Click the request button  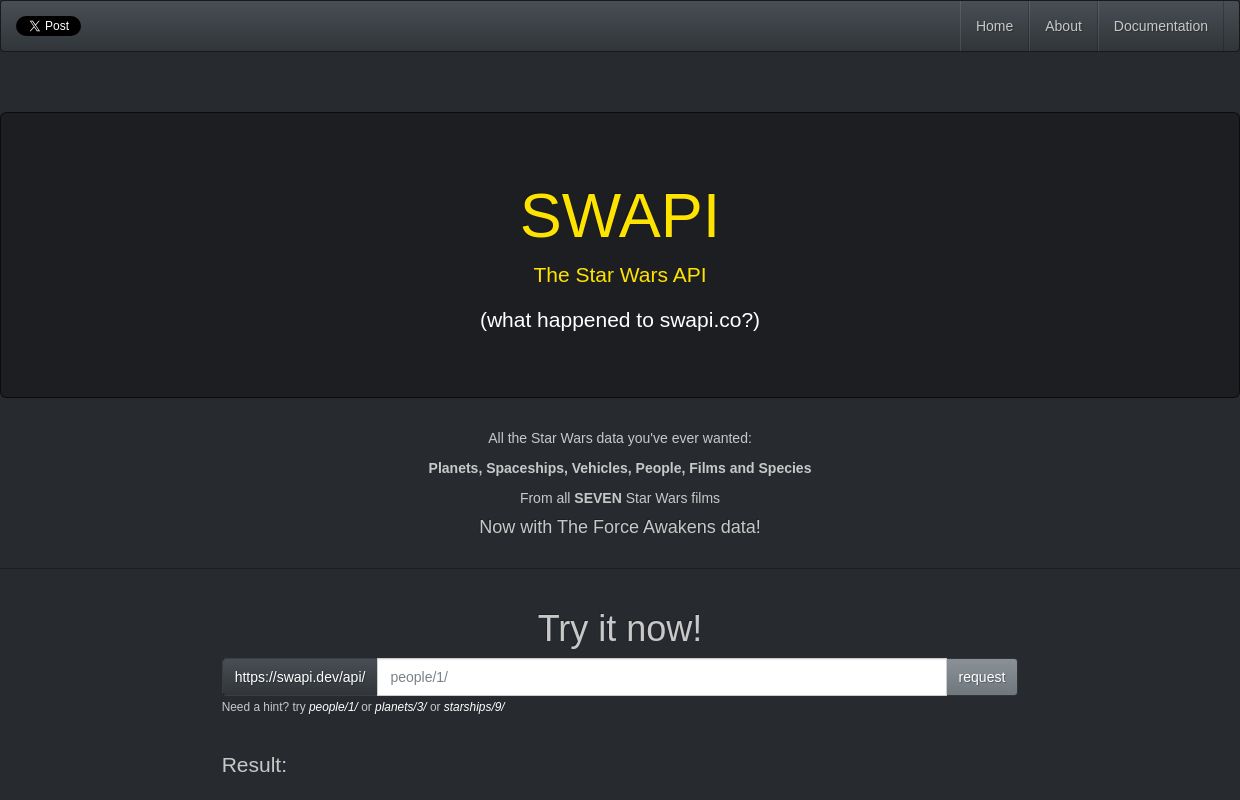click(981, 677)
